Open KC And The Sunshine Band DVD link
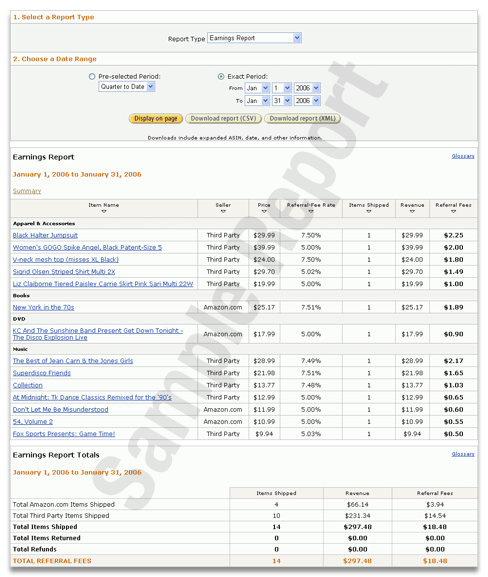This screenshot has height=577, width=488. click(98, 334)
